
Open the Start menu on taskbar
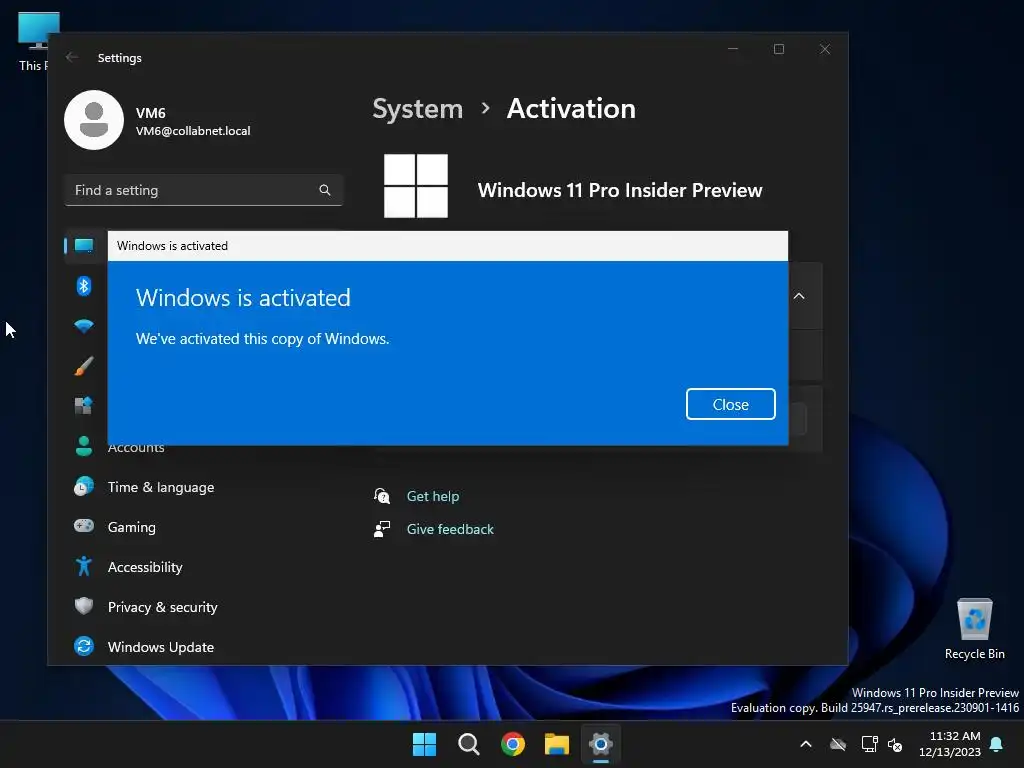tap(424, 744)
